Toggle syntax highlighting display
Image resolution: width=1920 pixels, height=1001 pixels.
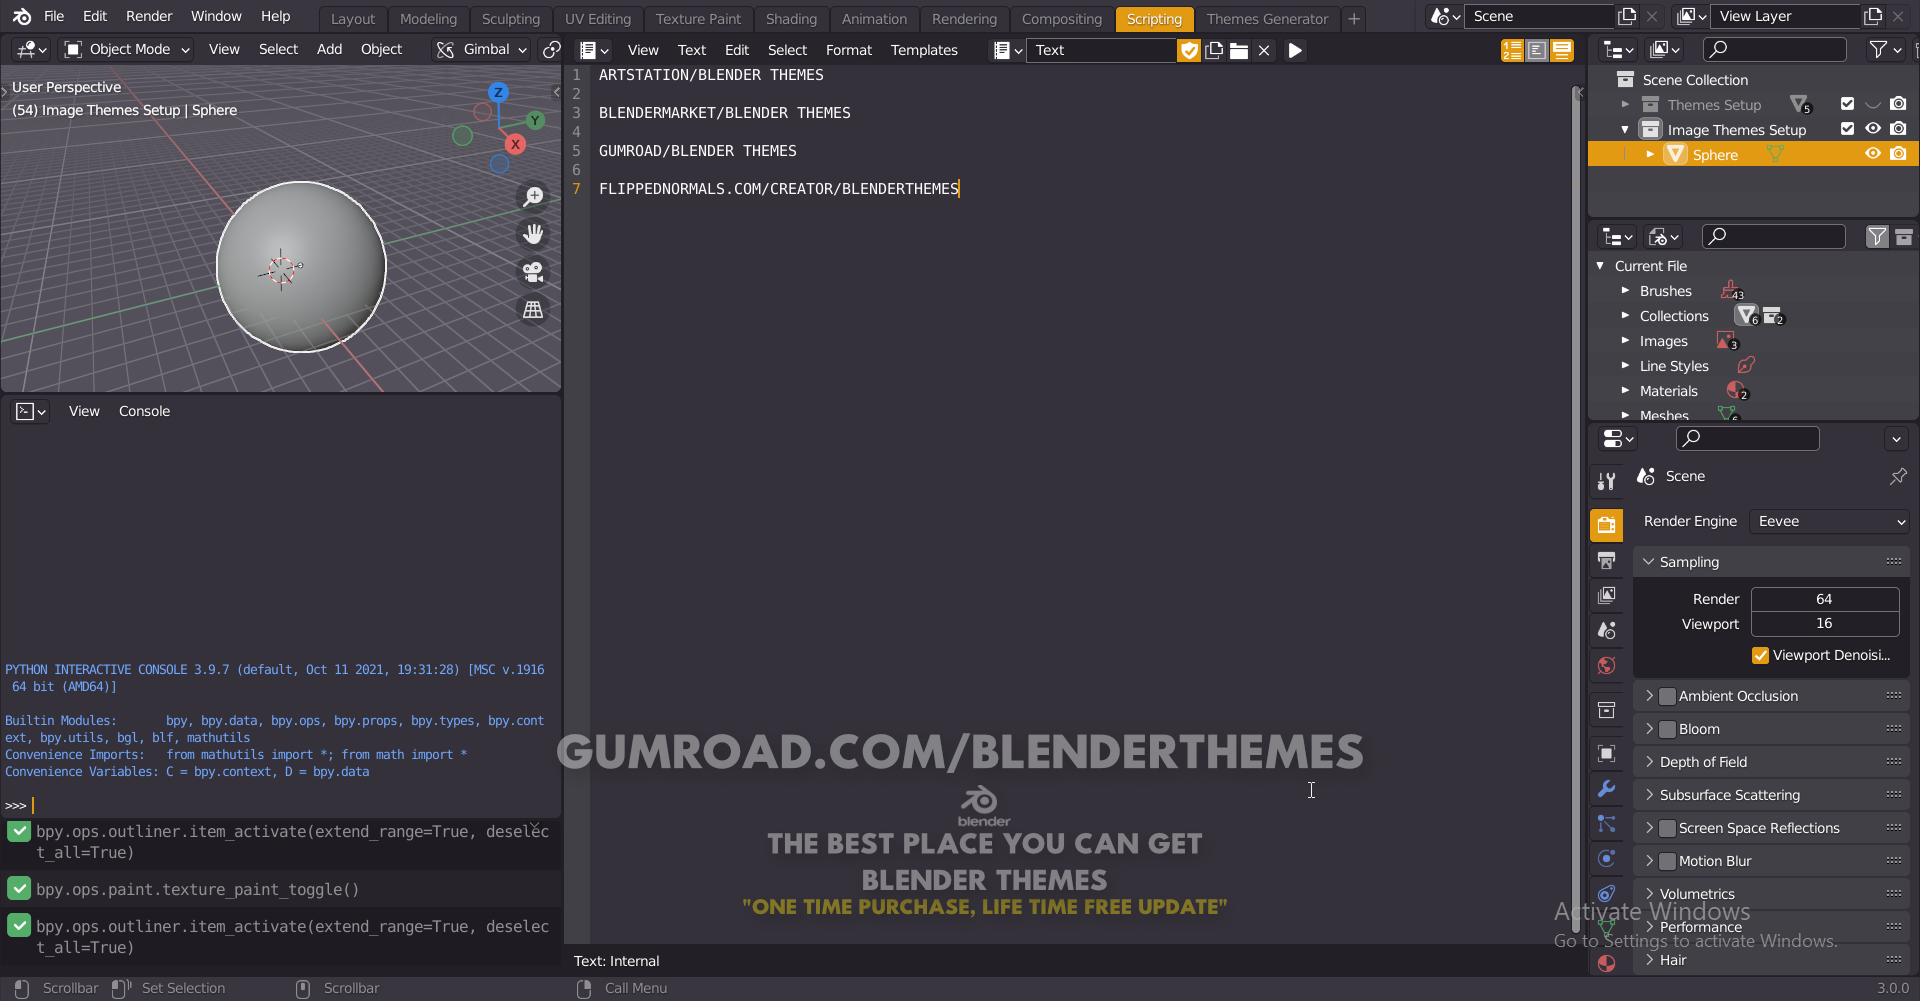pyautogui.click(x=1562, y=50)
